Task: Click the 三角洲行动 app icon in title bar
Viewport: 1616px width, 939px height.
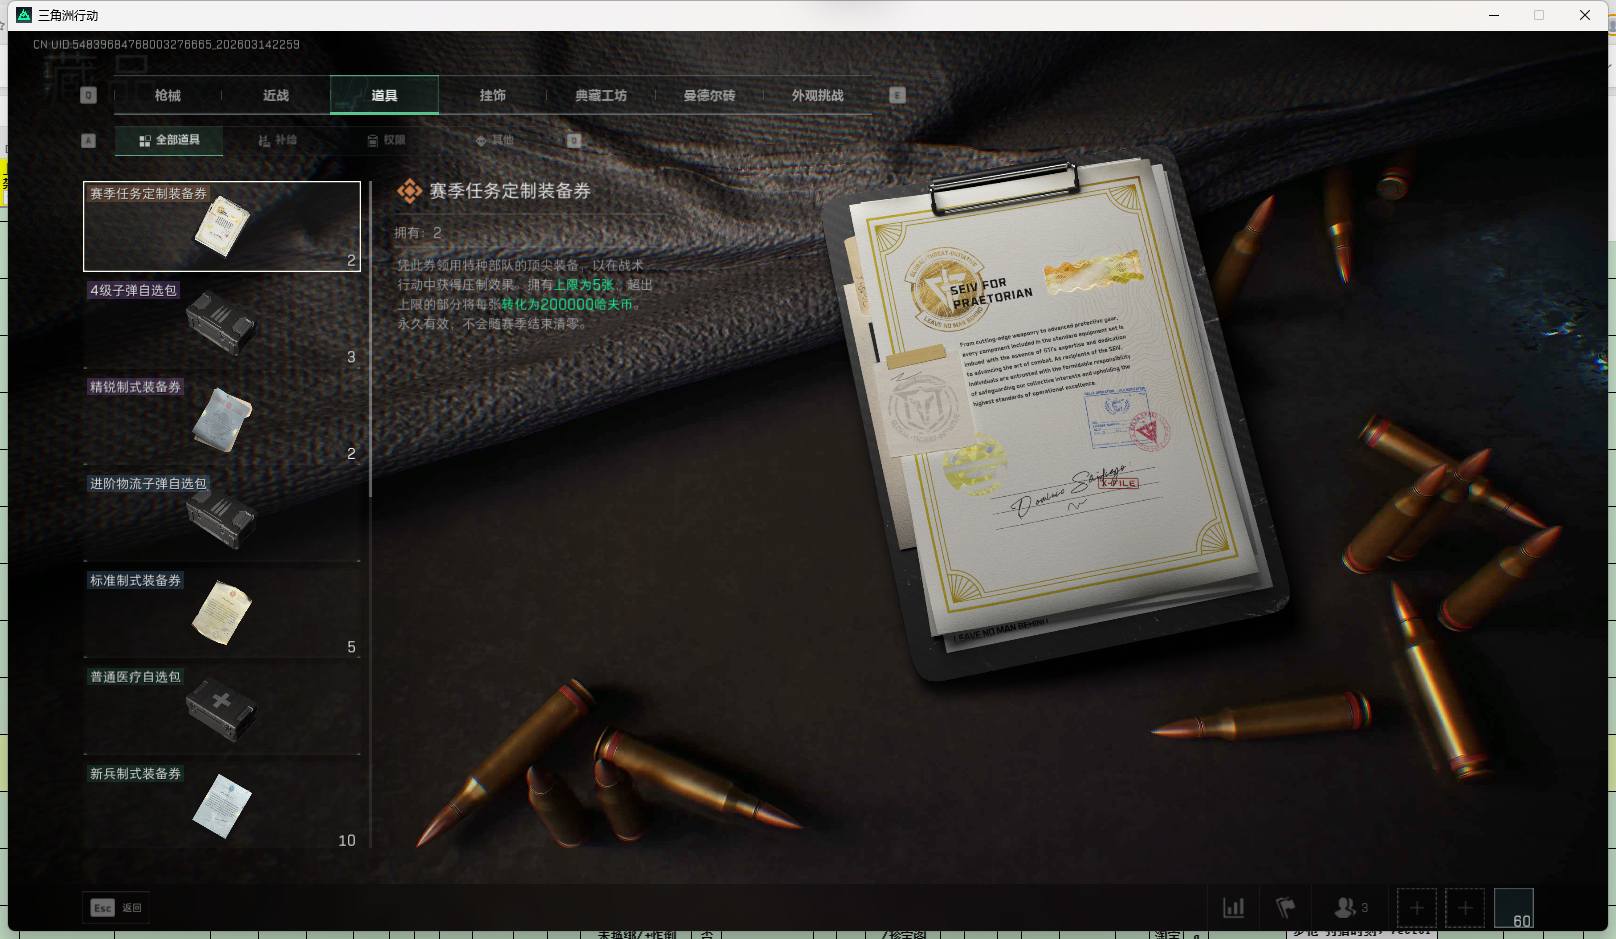Action: (24, 15)
